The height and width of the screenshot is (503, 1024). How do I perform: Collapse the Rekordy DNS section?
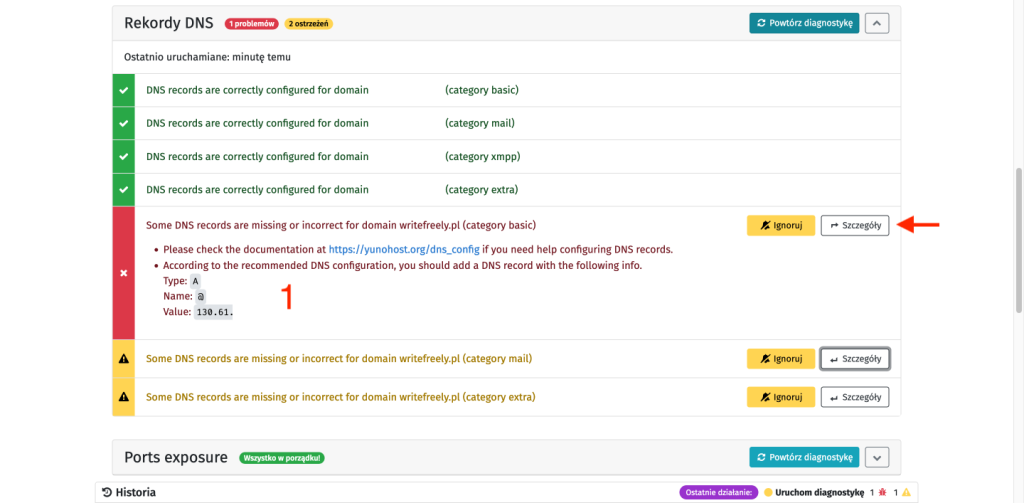[876, 23]
